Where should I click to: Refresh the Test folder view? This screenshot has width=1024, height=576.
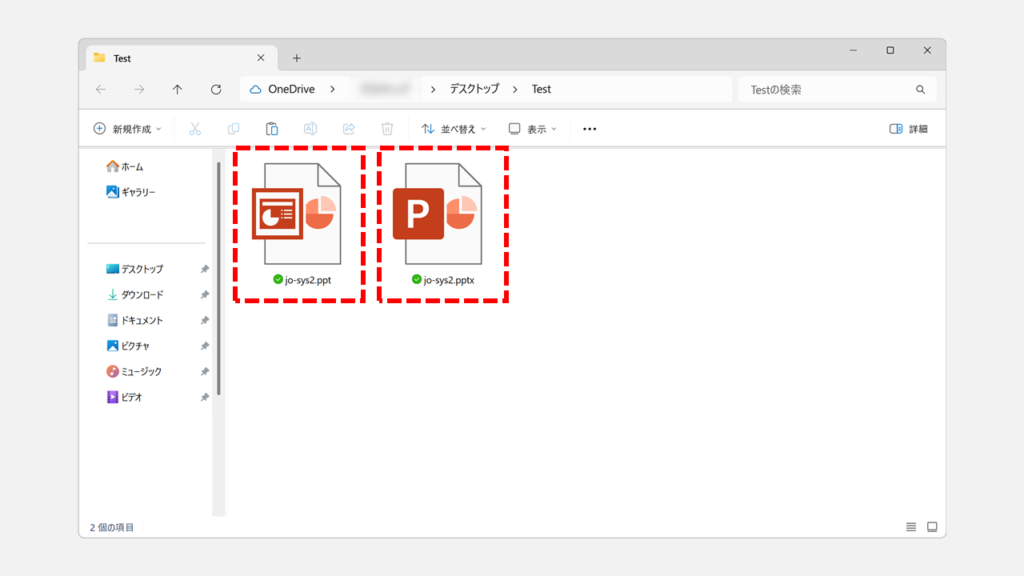coord(216,89)
